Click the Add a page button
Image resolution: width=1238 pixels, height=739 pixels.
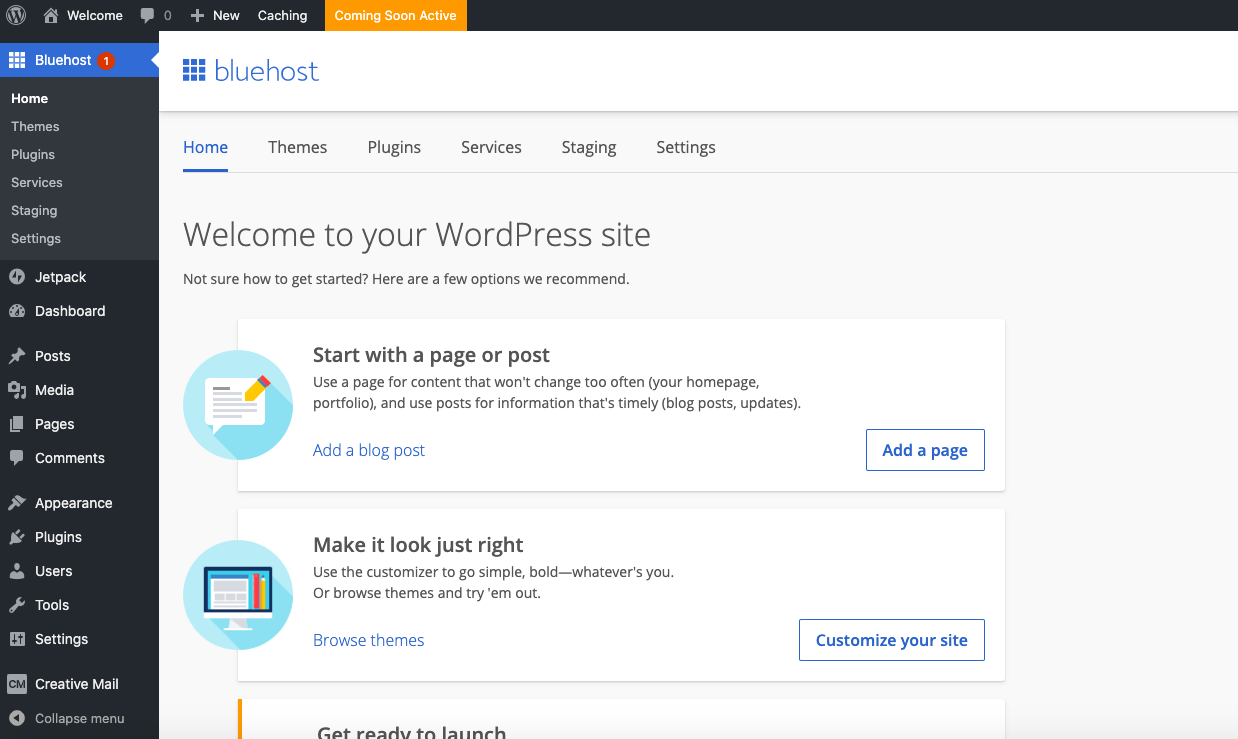pos(925,450)
